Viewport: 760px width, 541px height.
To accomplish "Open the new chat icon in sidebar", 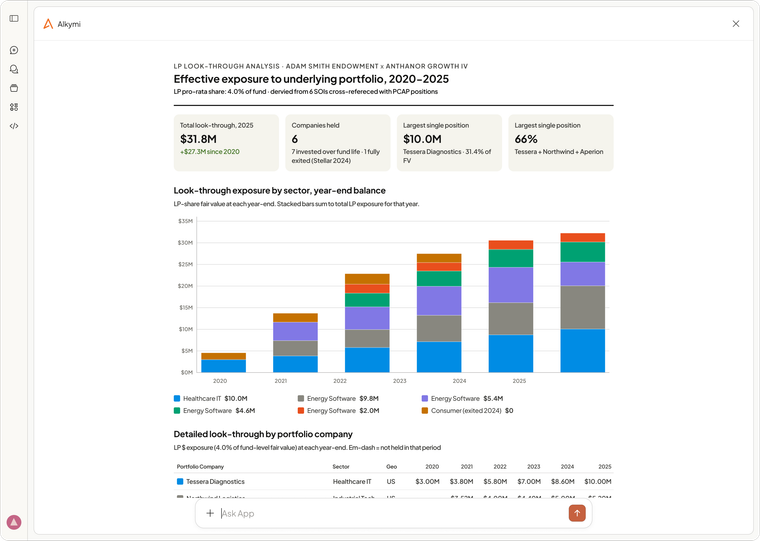I will [14, 50].
